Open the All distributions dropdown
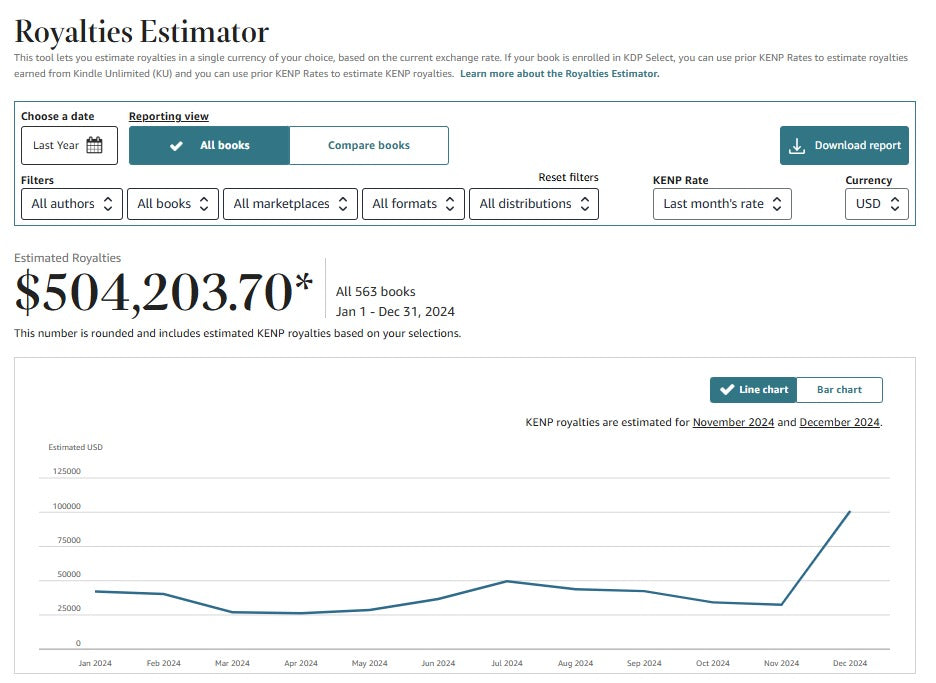Screen dimensions: 936x683 (x=533, y=204)
